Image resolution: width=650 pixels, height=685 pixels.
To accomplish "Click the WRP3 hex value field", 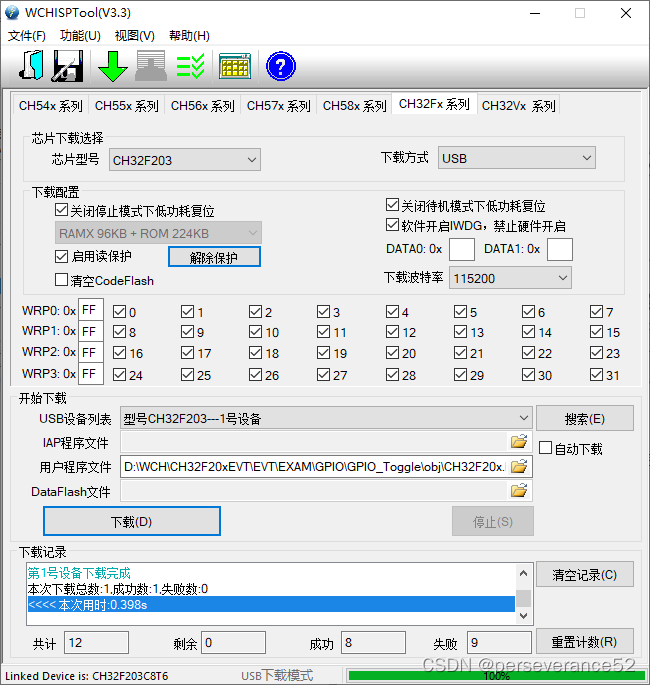I will [91, 374].
